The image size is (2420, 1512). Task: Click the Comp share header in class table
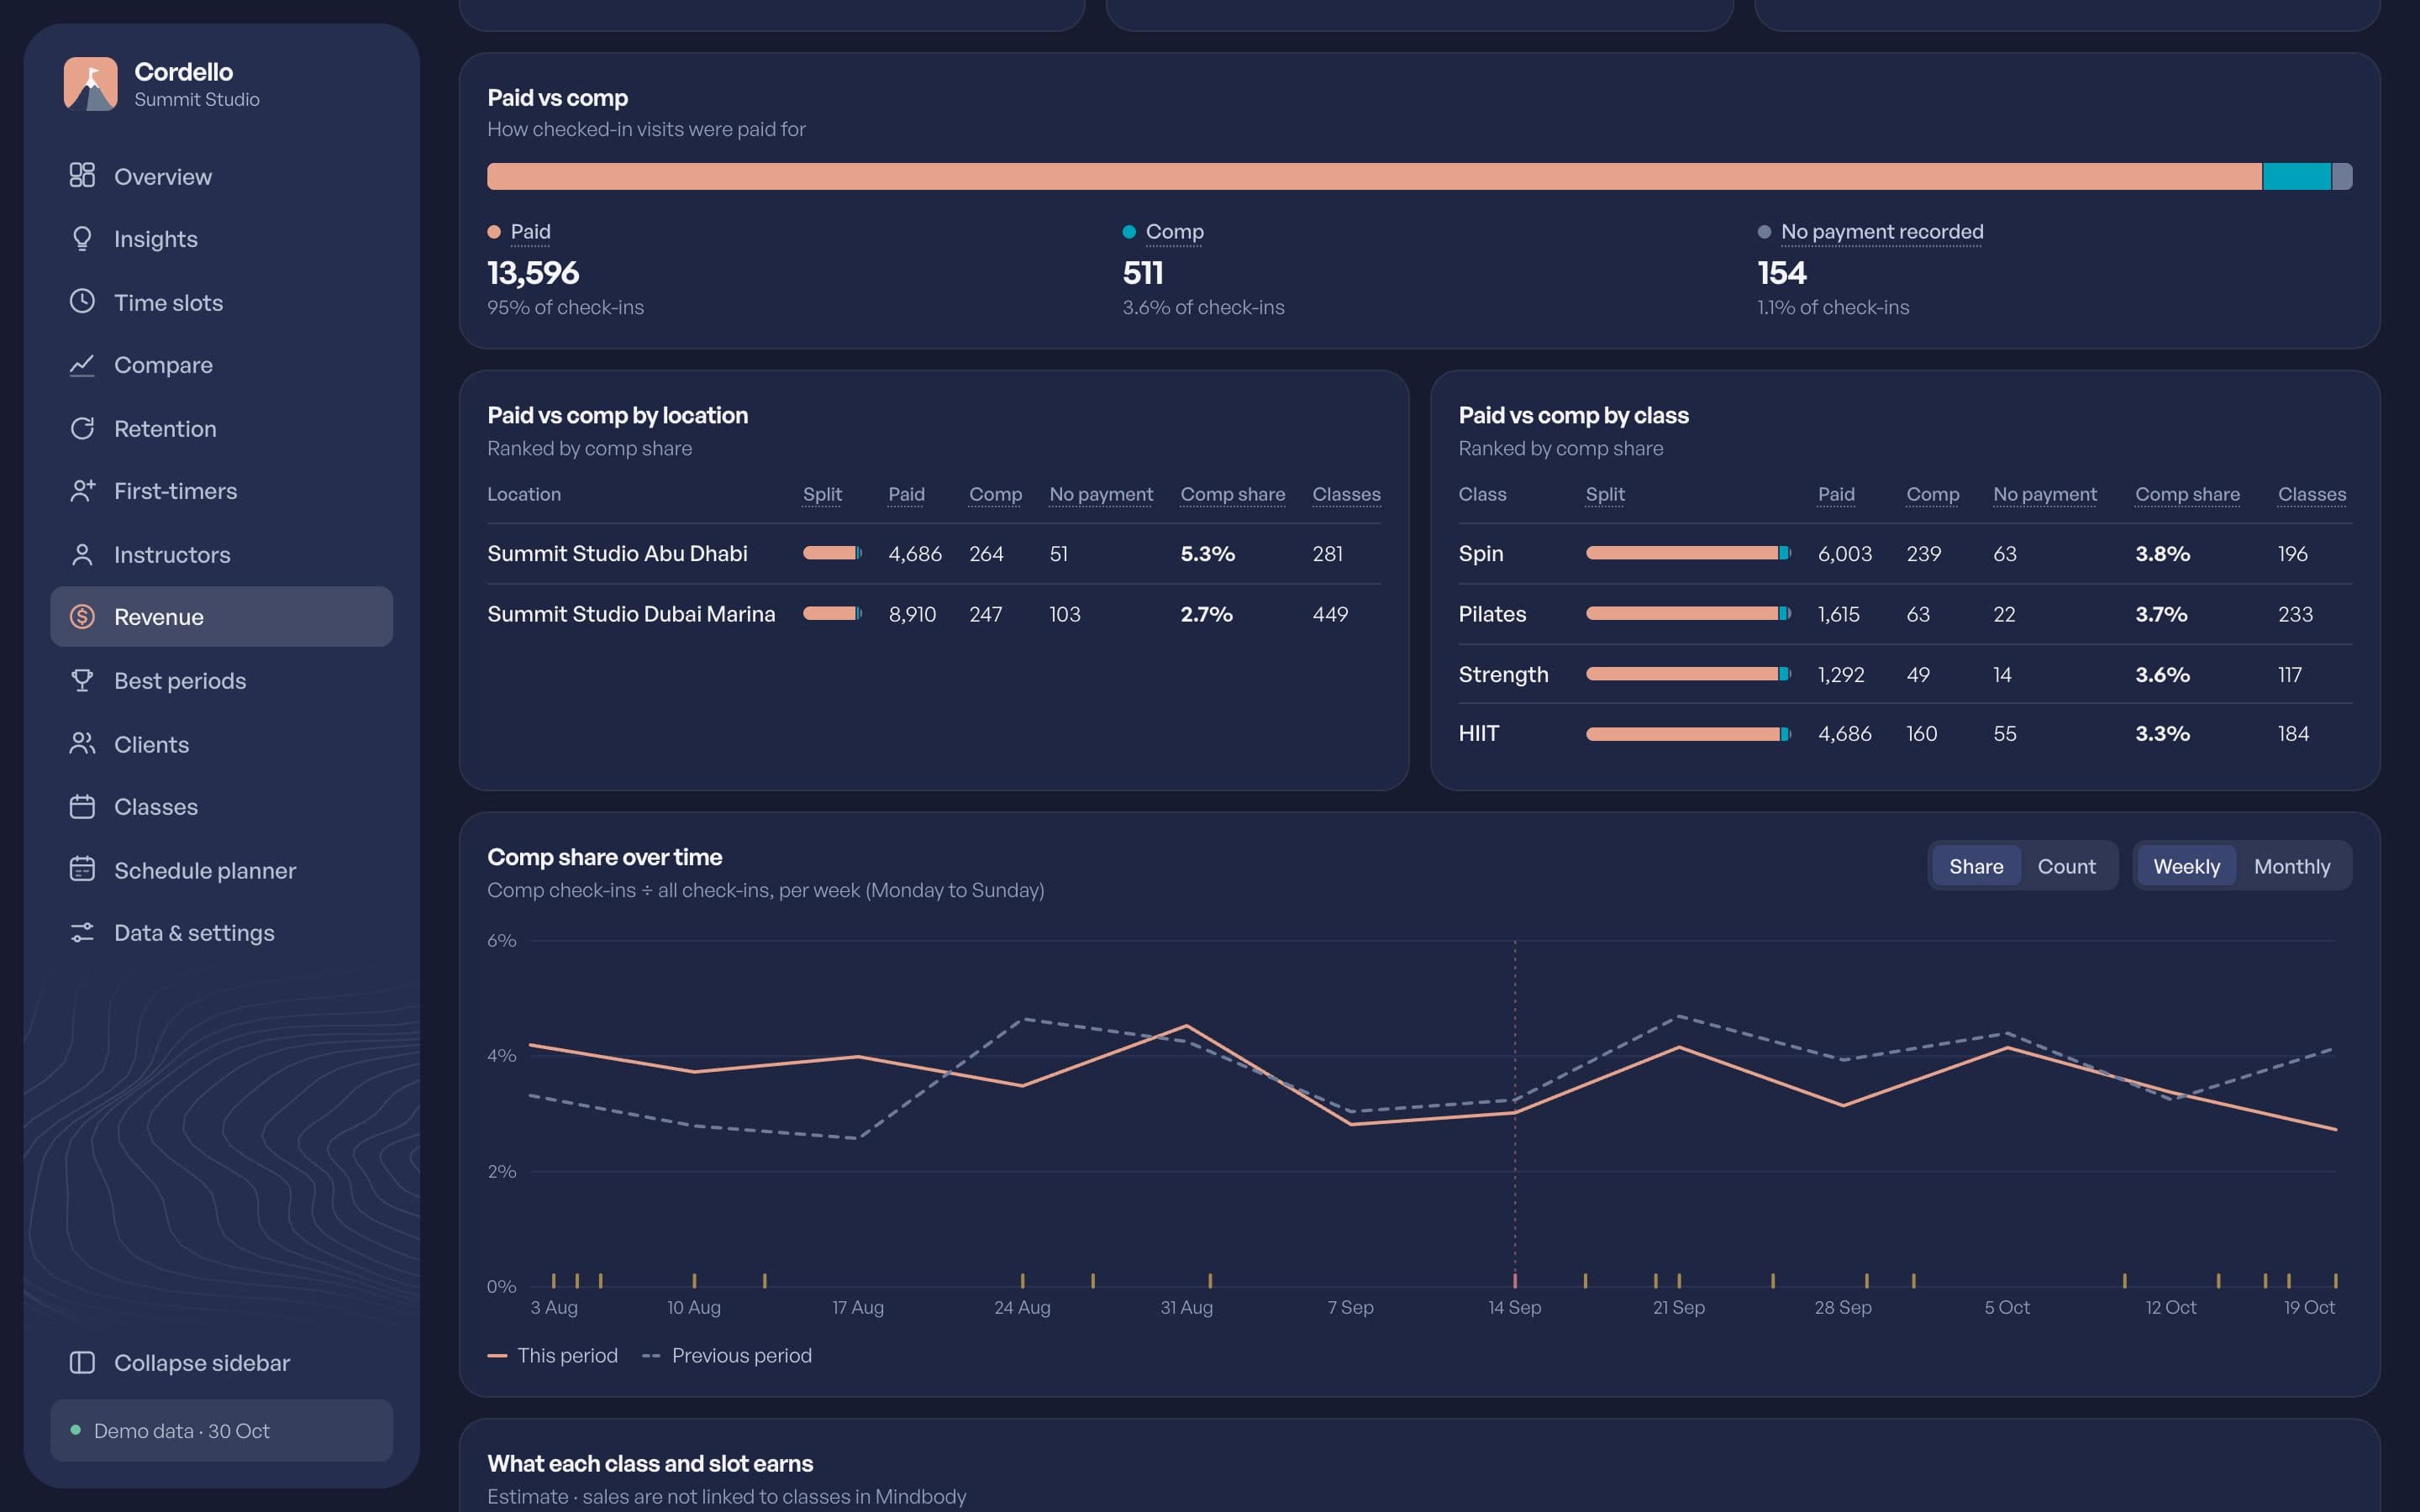2187,494
